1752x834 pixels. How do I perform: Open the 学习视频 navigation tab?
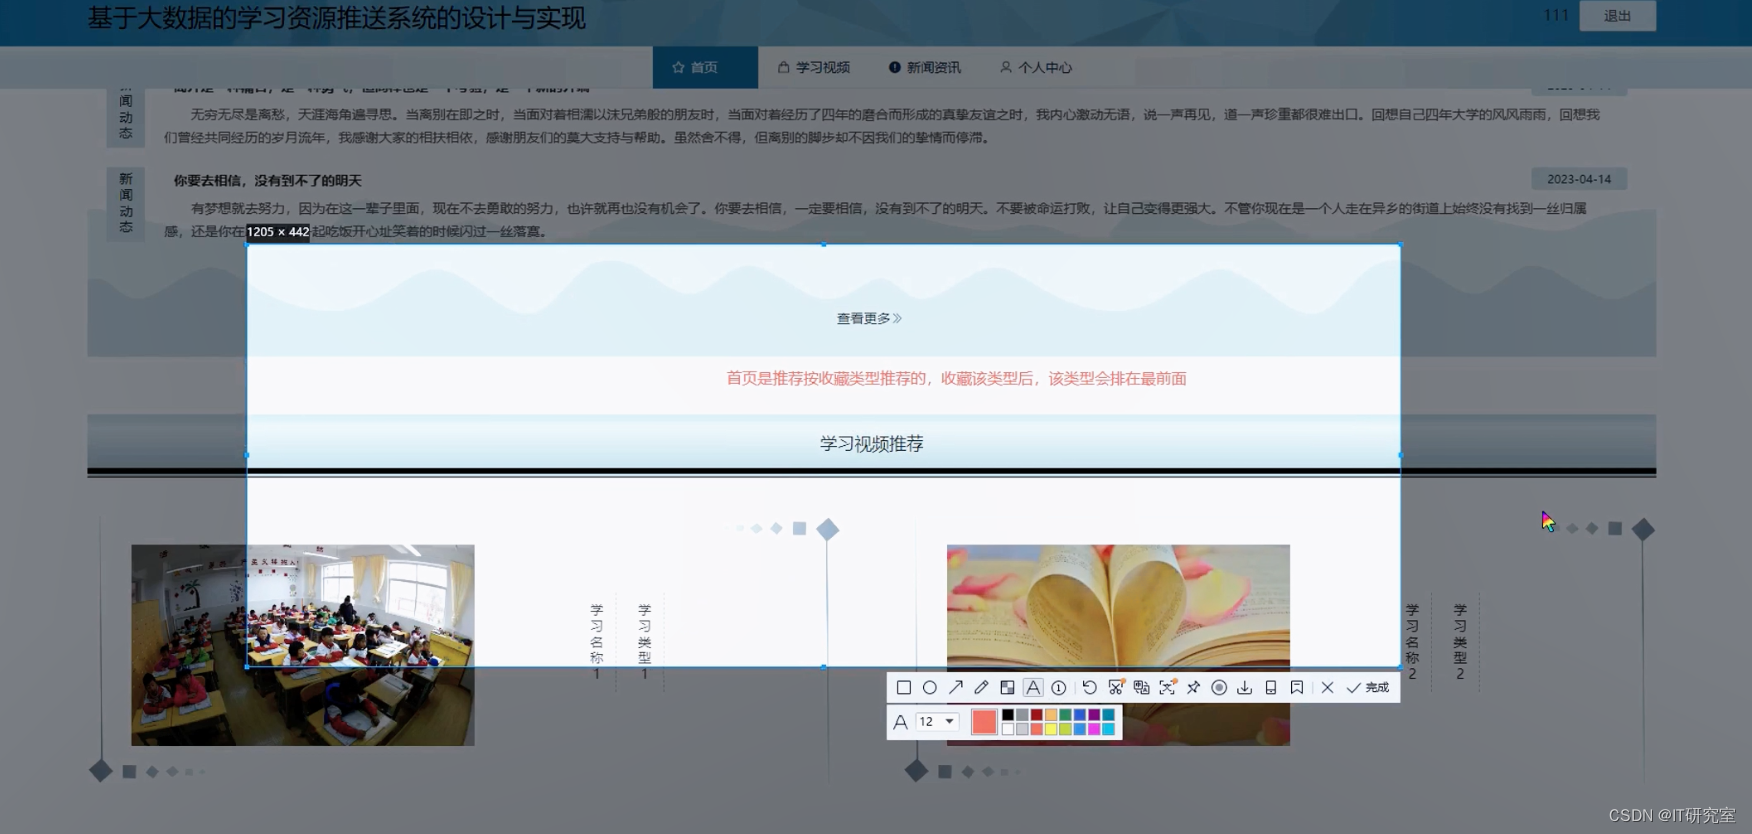[x=814, y=67]
